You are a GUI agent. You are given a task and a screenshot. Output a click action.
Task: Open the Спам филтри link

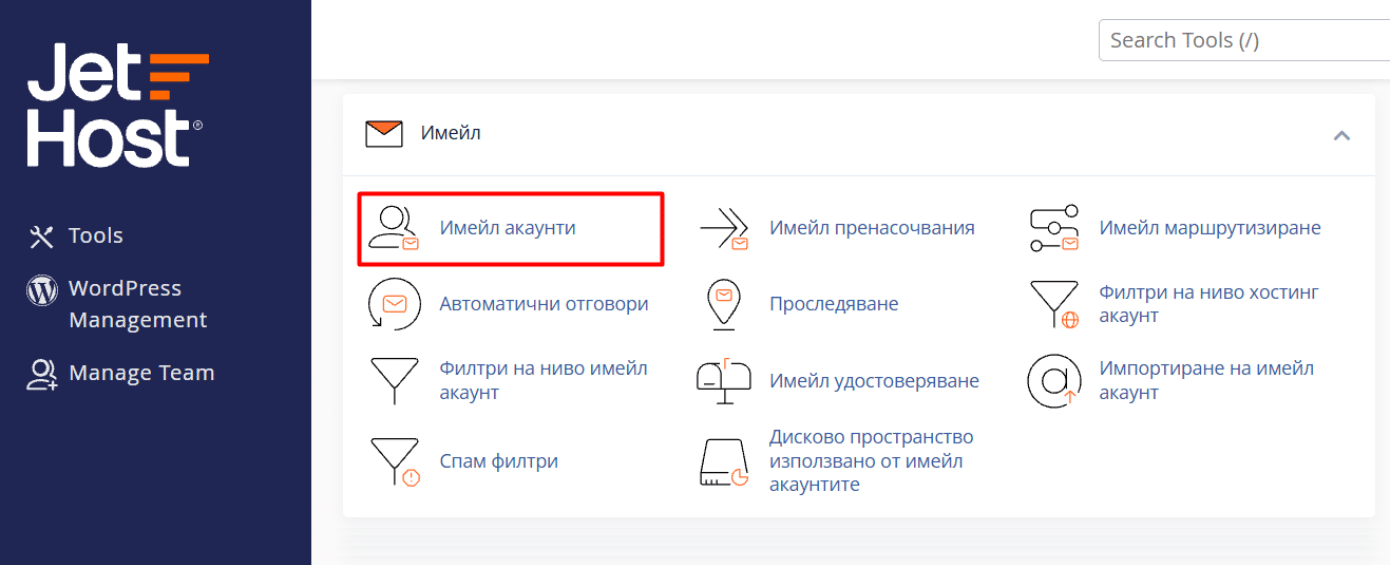(x=499, y=461)
